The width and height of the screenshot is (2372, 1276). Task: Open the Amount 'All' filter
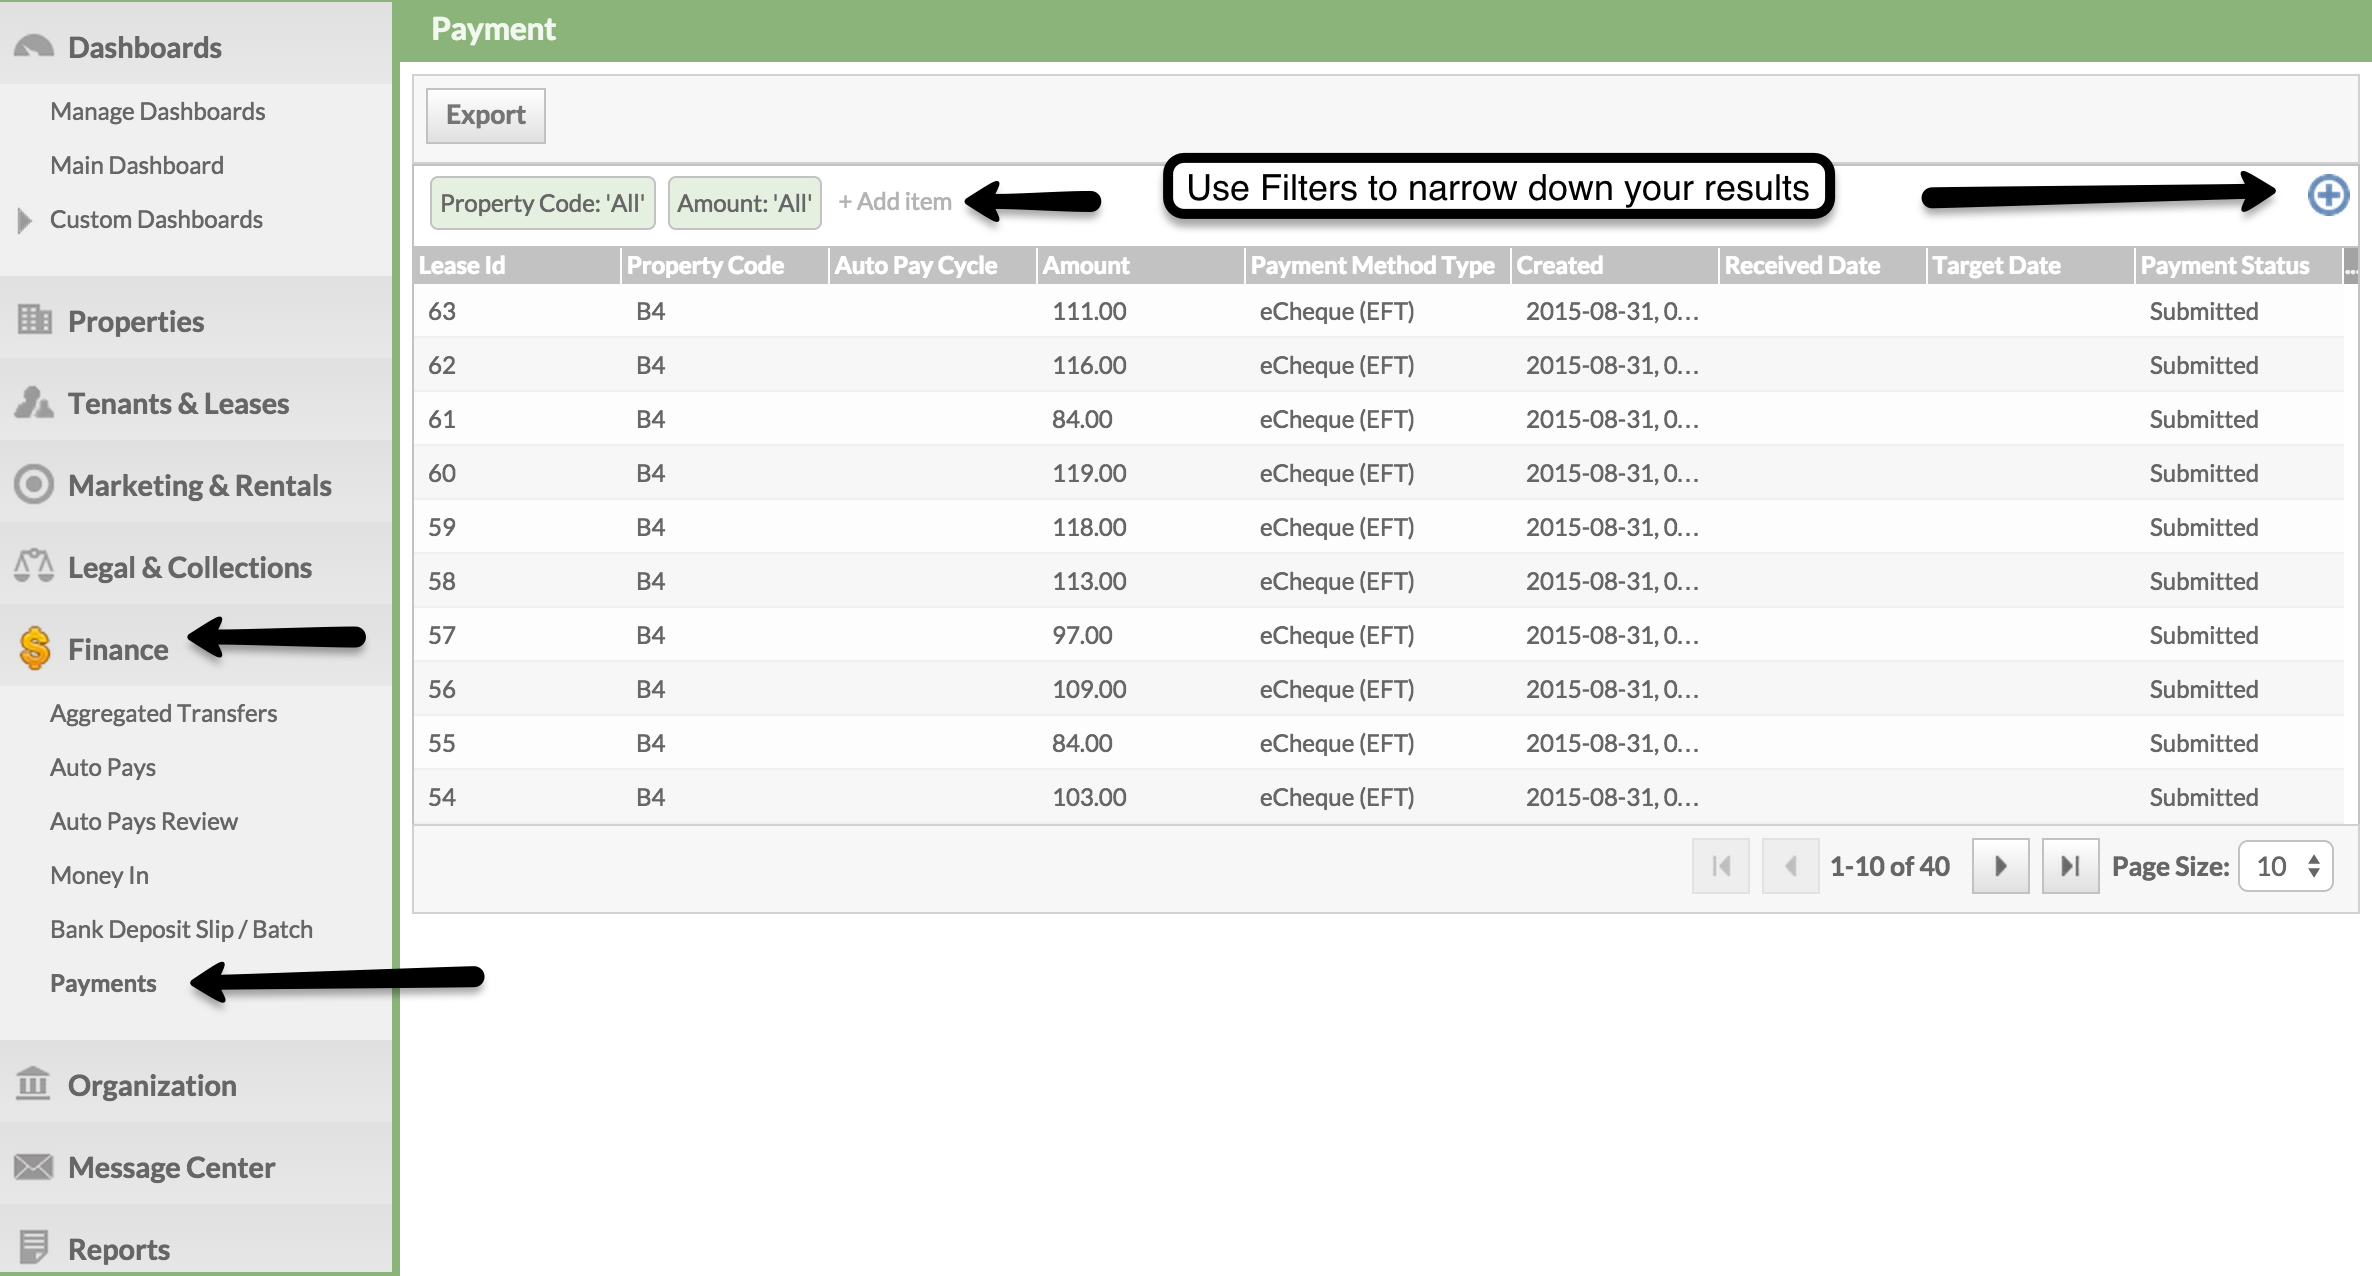coord(744,203)
